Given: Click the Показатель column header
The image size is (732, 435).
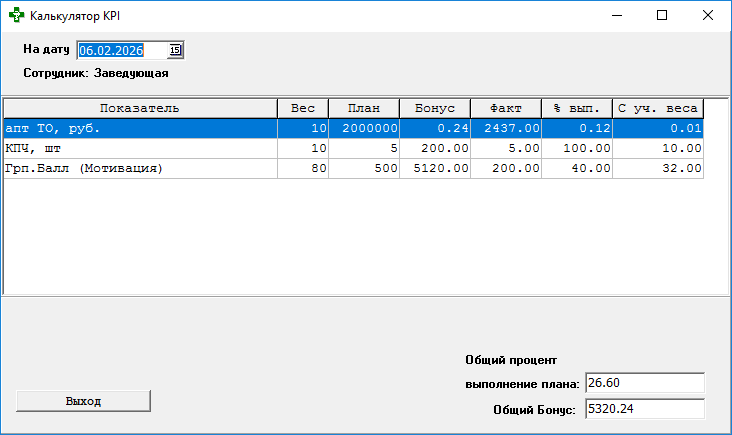Looking at the screenshot, I should point(140,108).
